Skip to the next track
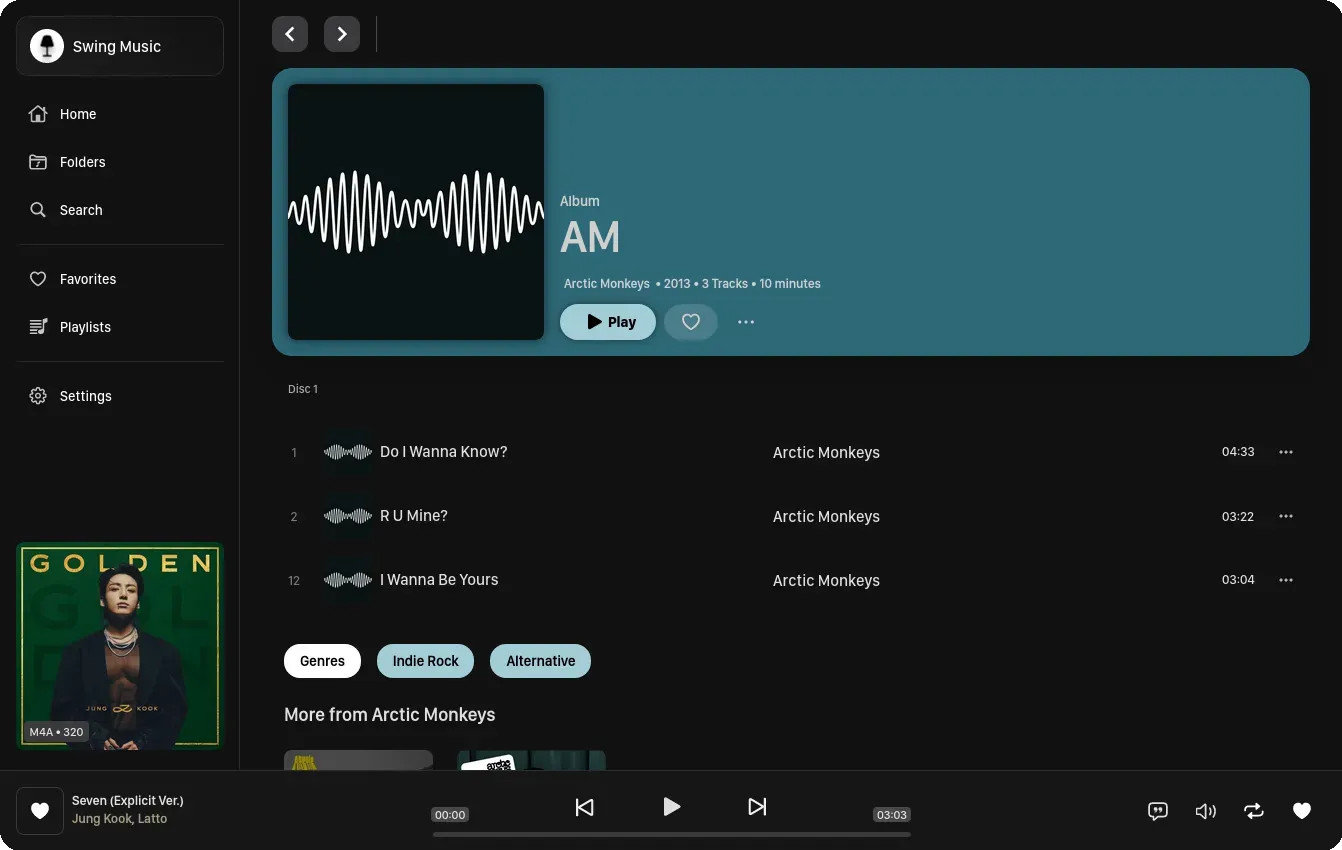Image resolution: width=1342 pixels, height=850 pixels. (x=757, y=807)
